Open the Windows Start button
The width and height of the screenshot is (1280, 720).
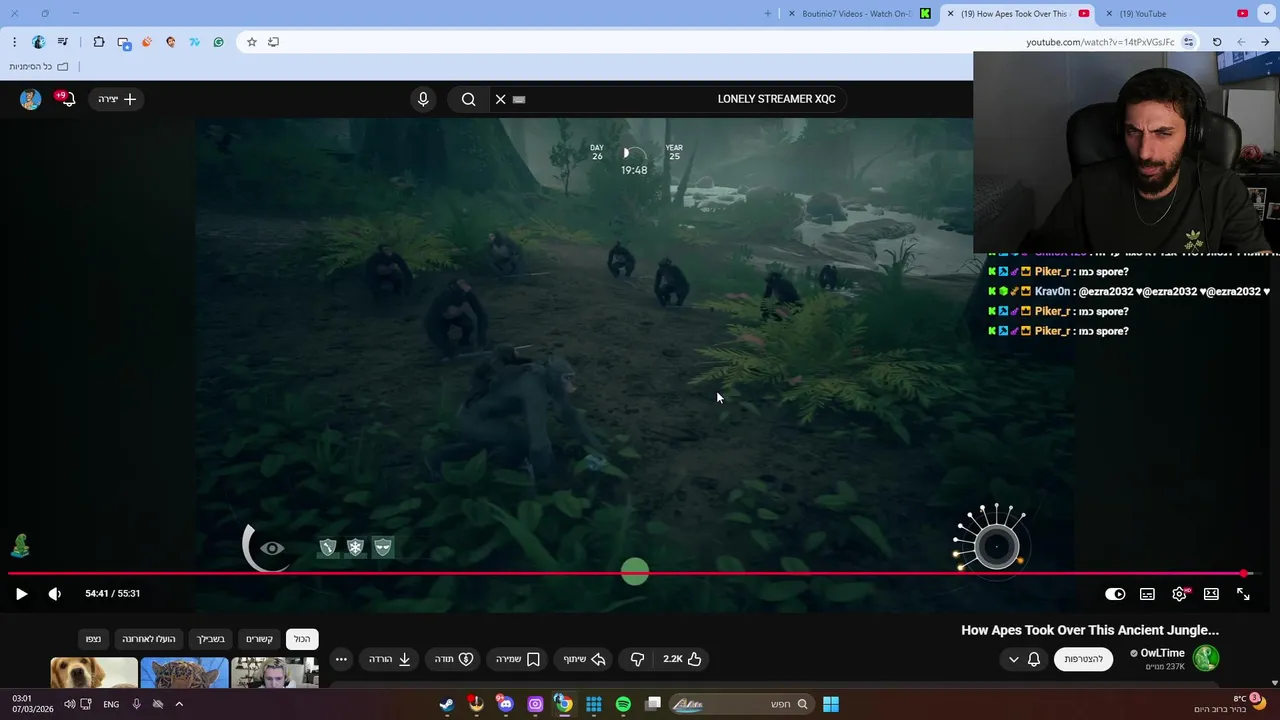831,704
